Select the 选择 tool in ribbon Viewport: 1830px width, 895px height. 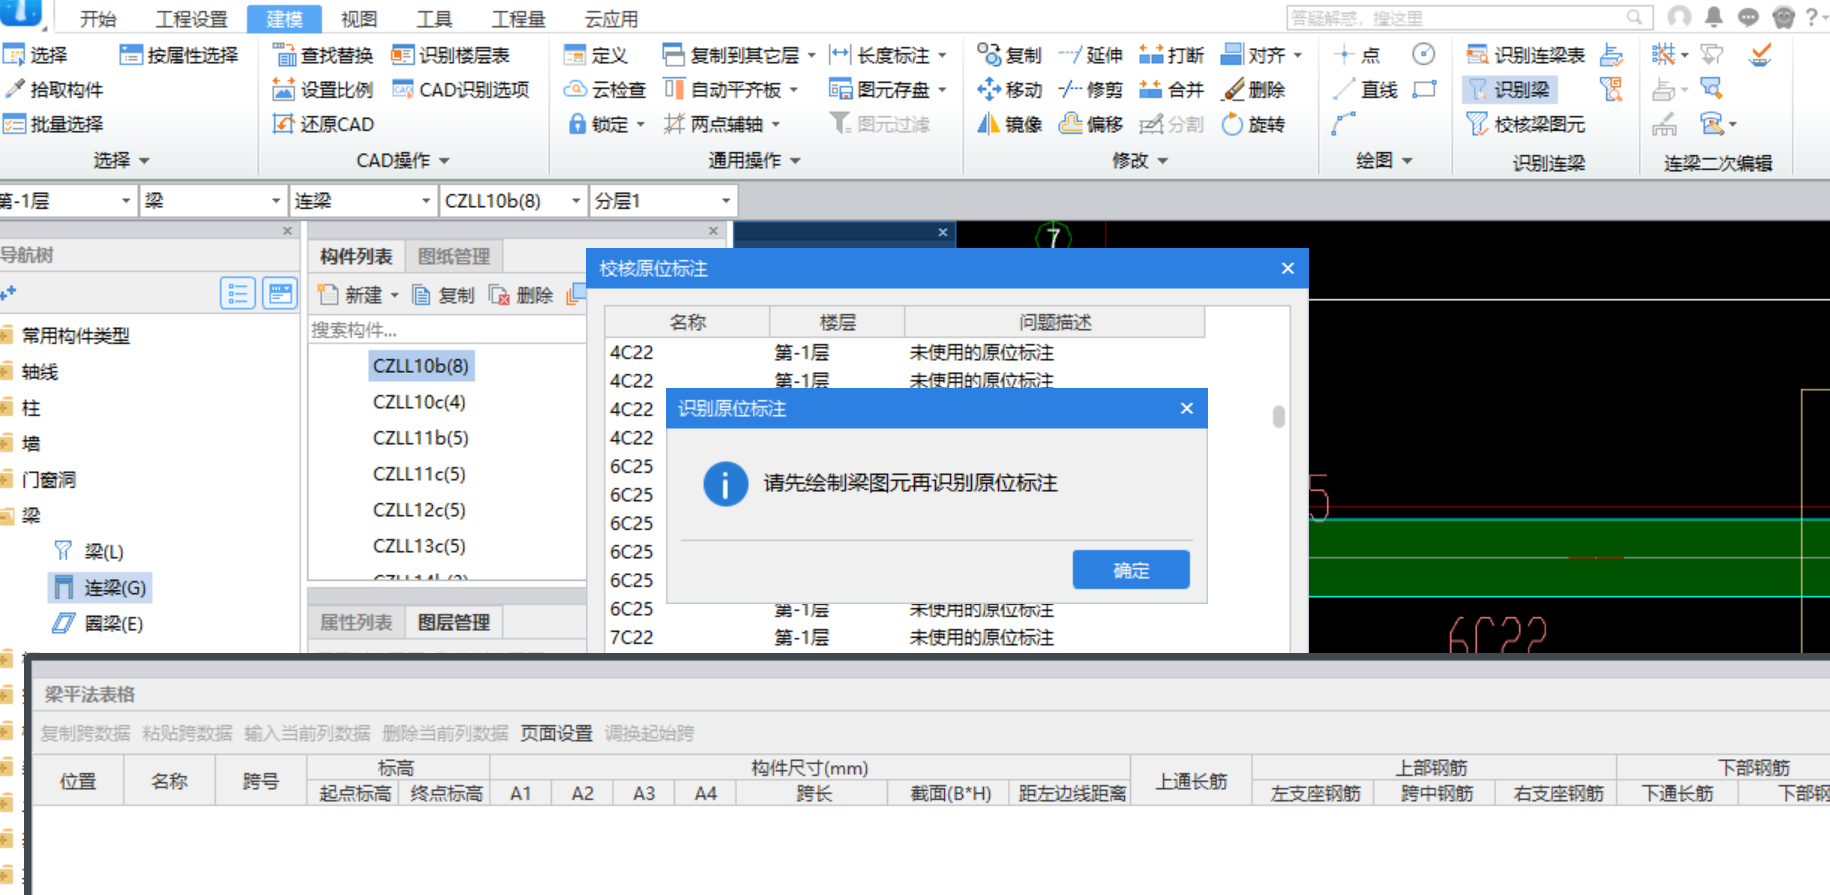[x=36, y=55]
